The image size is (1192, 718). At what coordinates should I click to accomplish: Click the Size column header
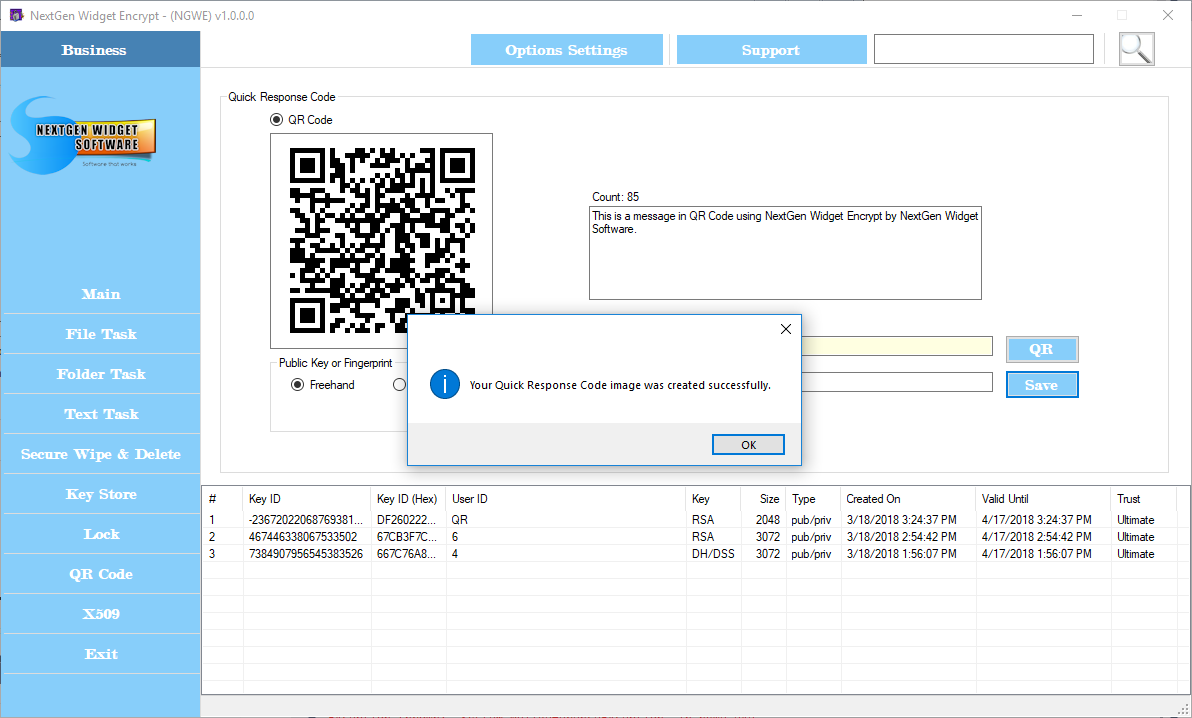pyautogui.click(x=763, y=499)
